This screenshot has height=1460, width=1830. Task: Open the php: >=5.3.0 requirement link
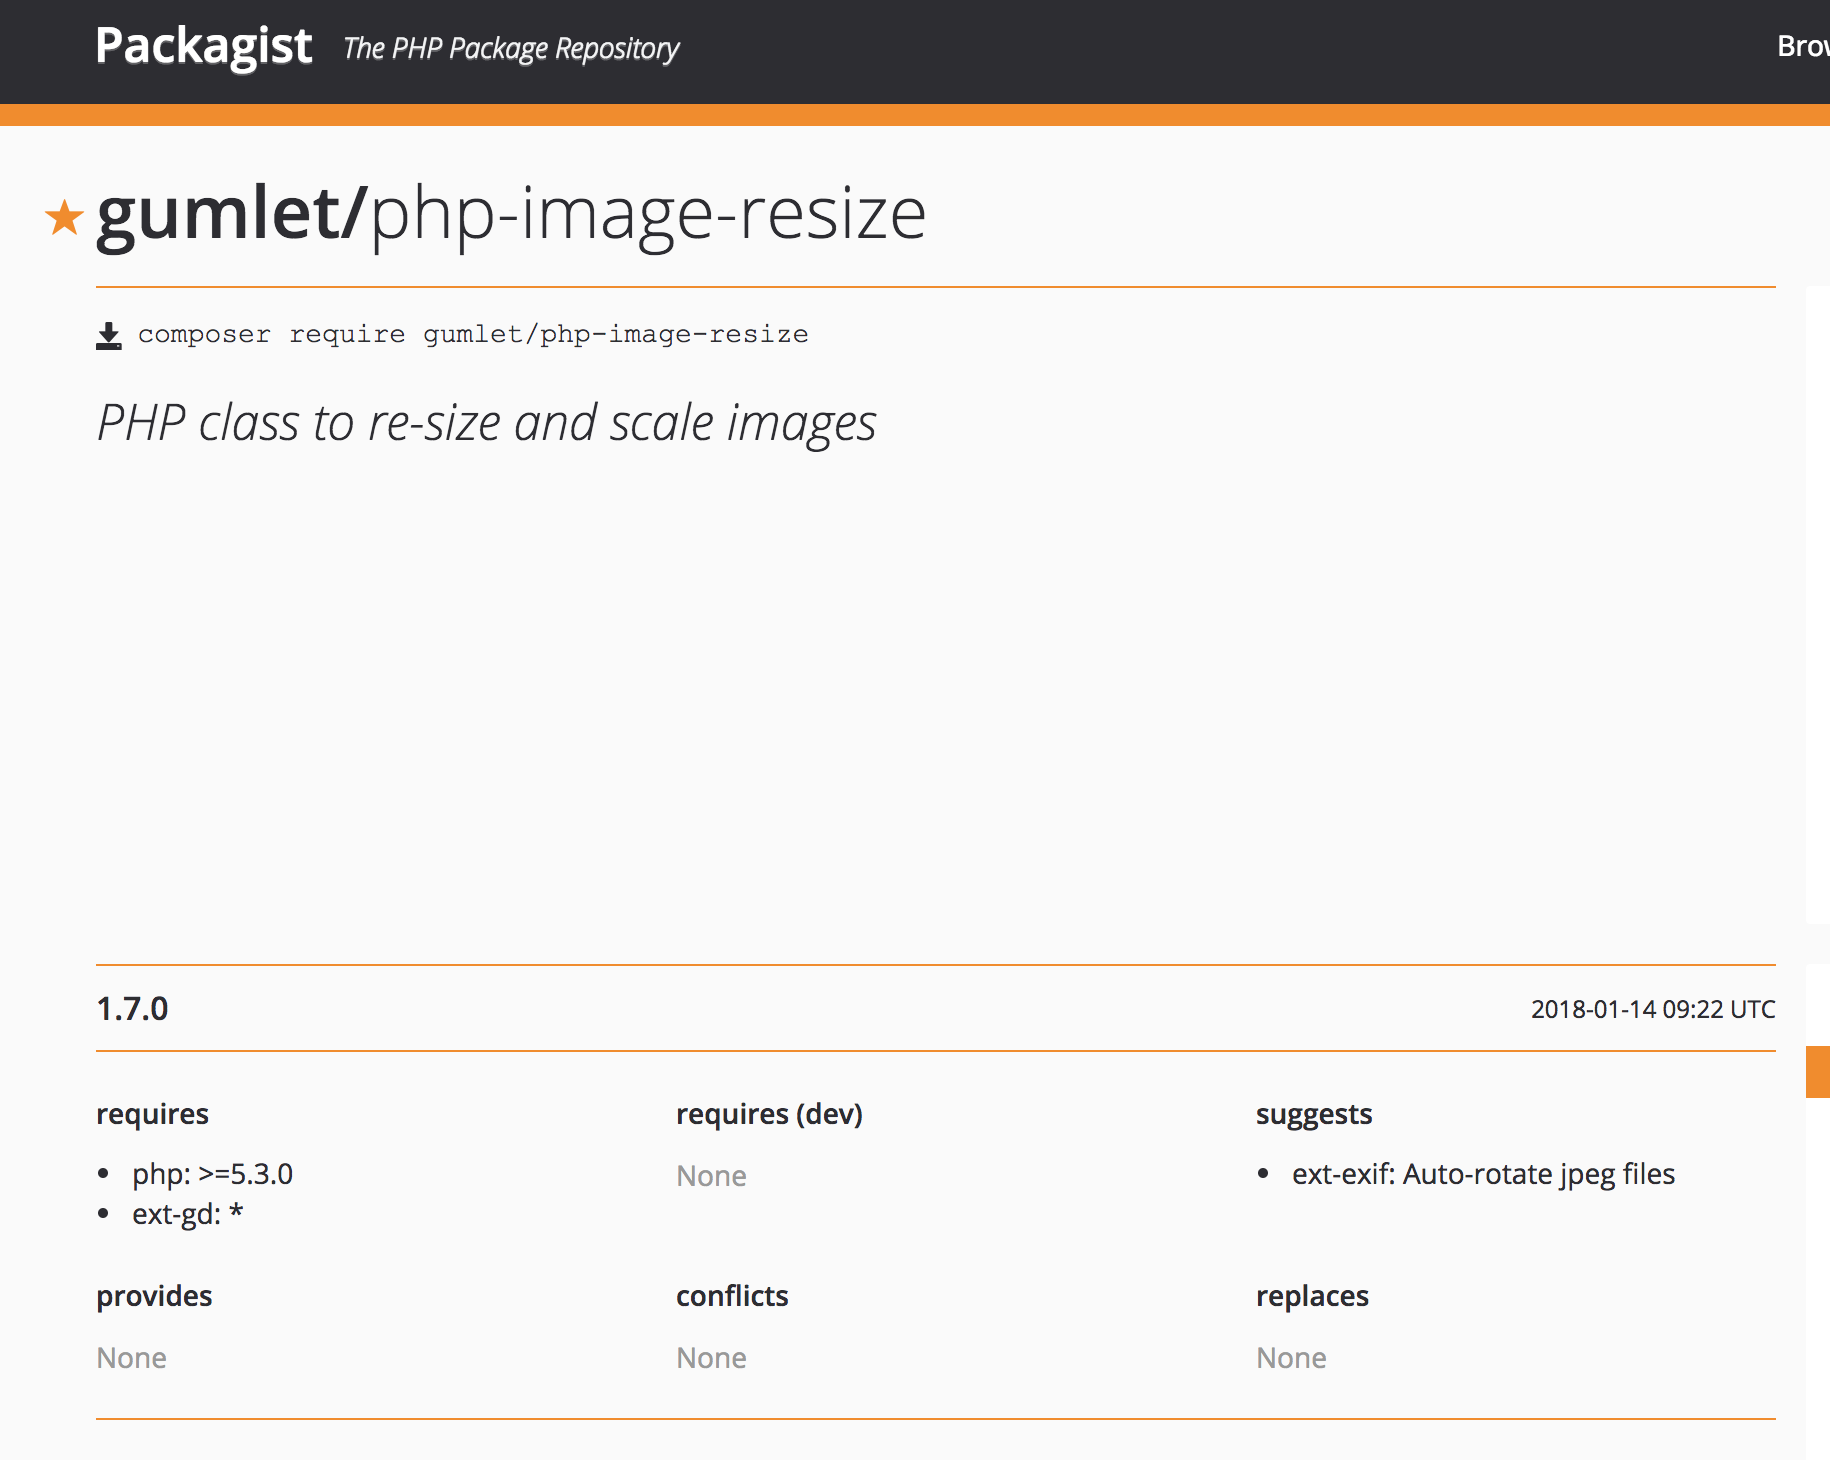pos(213,1174)
